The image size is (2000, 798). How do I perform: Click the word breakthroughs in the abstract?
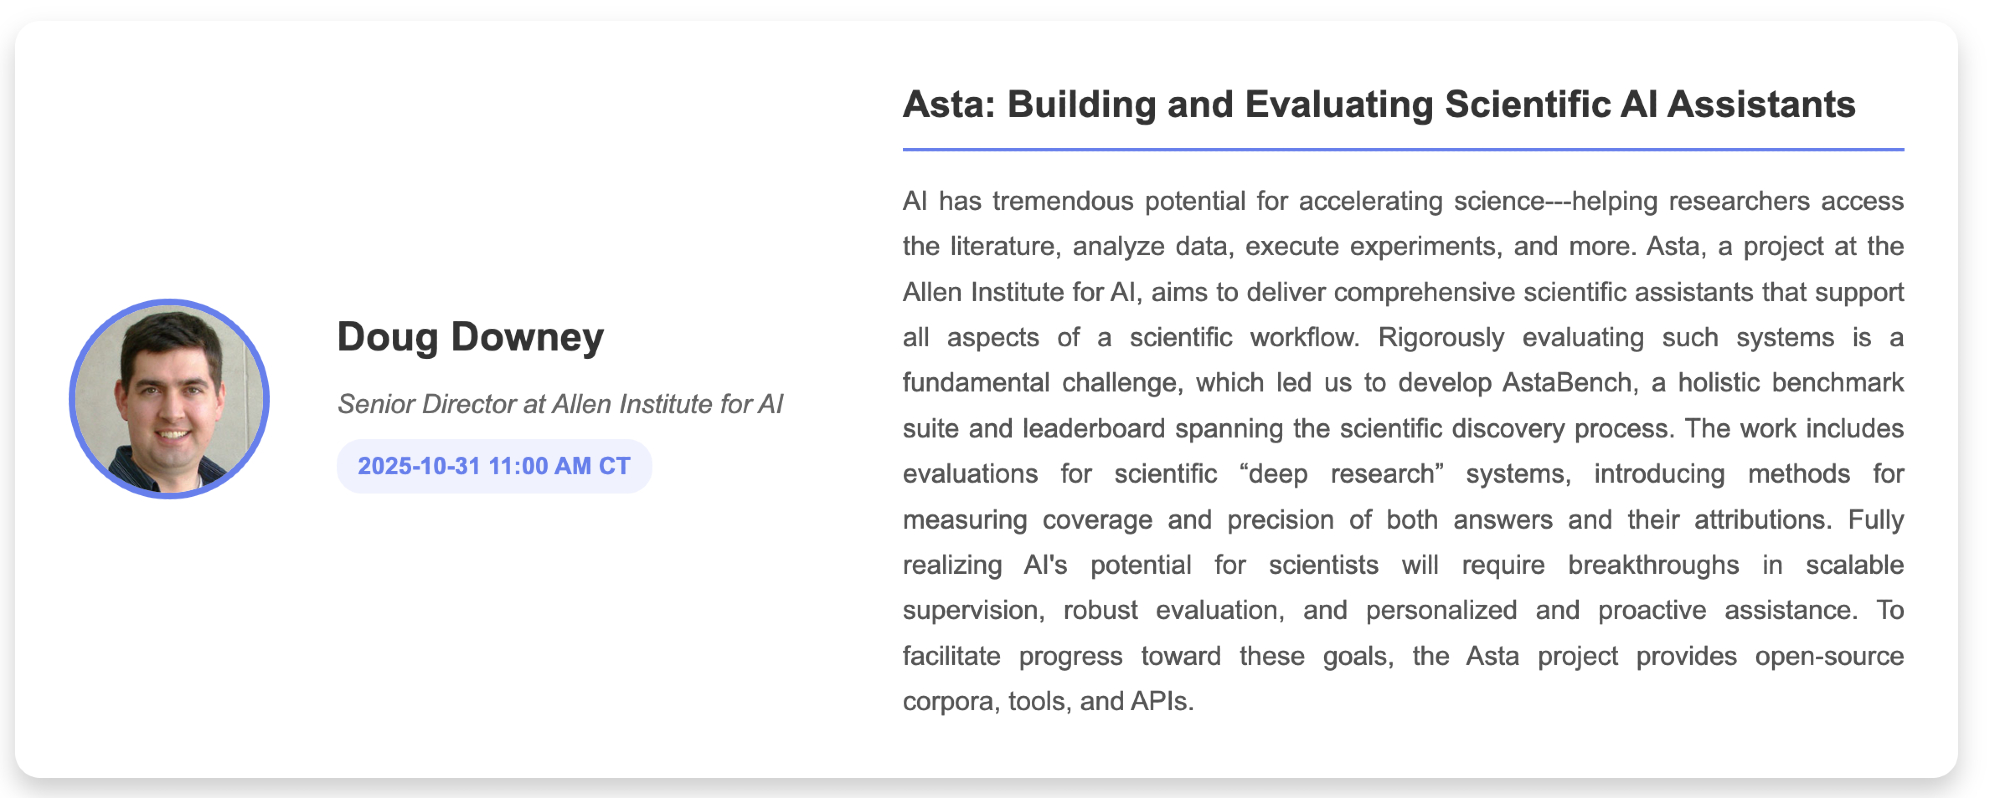point(1653,565)
